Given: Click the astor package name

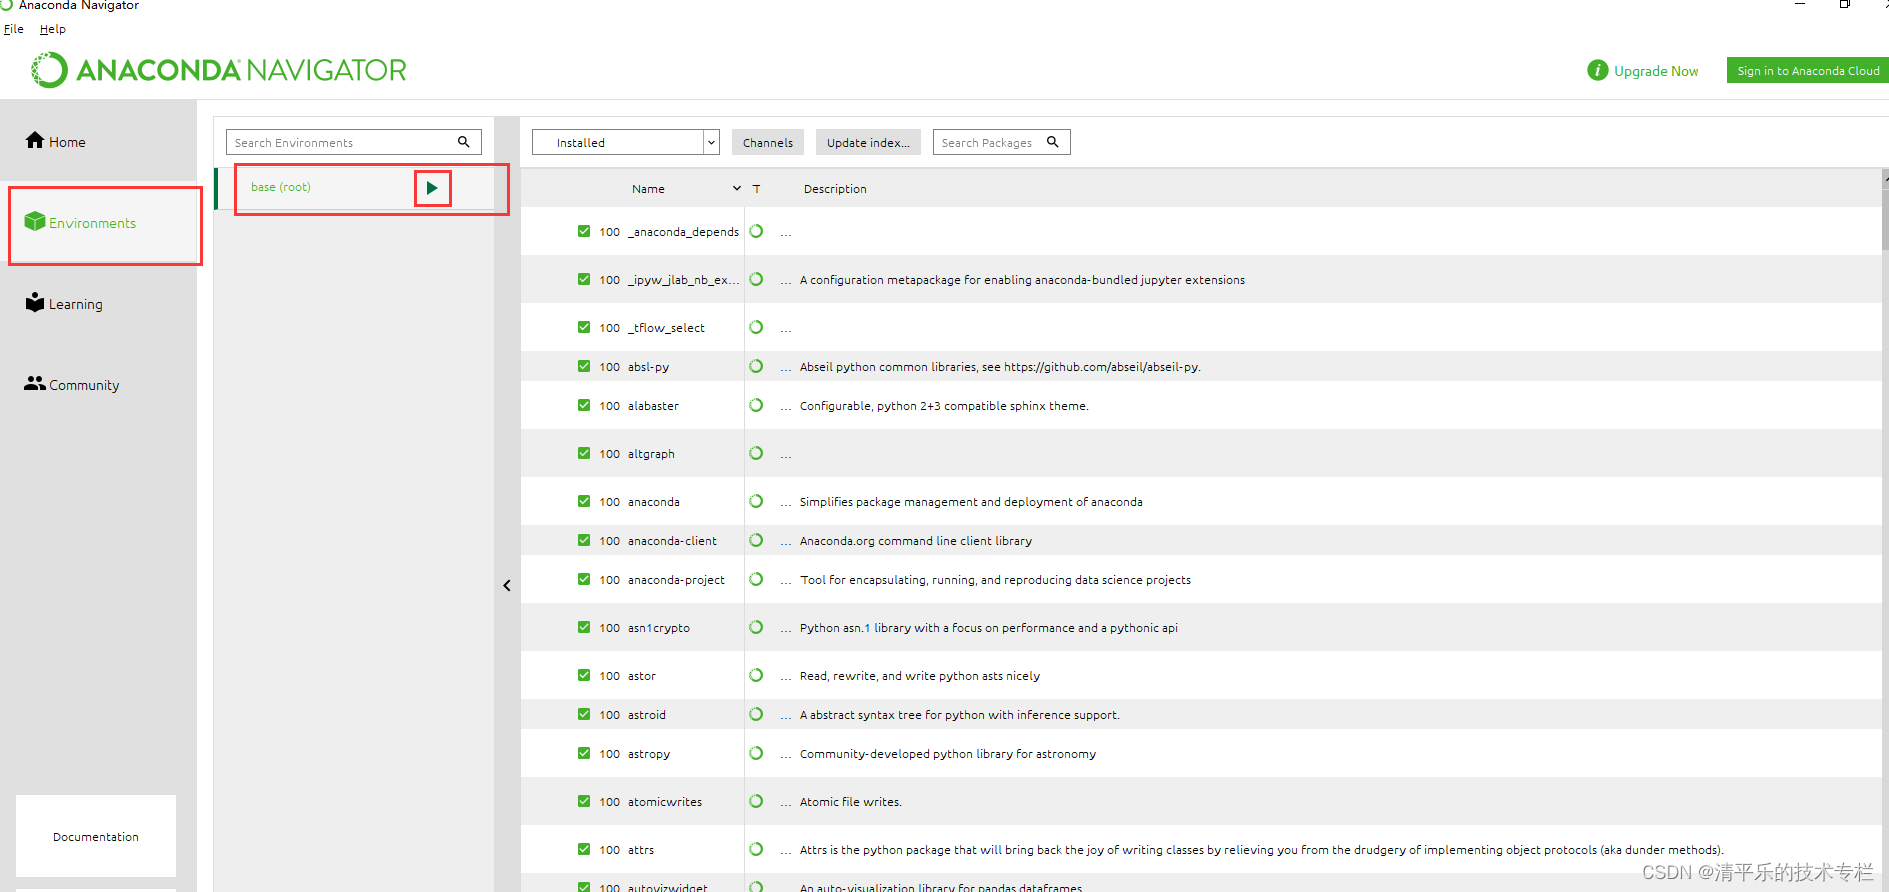Looking at the screenshot, I should (x=641, y=676).
